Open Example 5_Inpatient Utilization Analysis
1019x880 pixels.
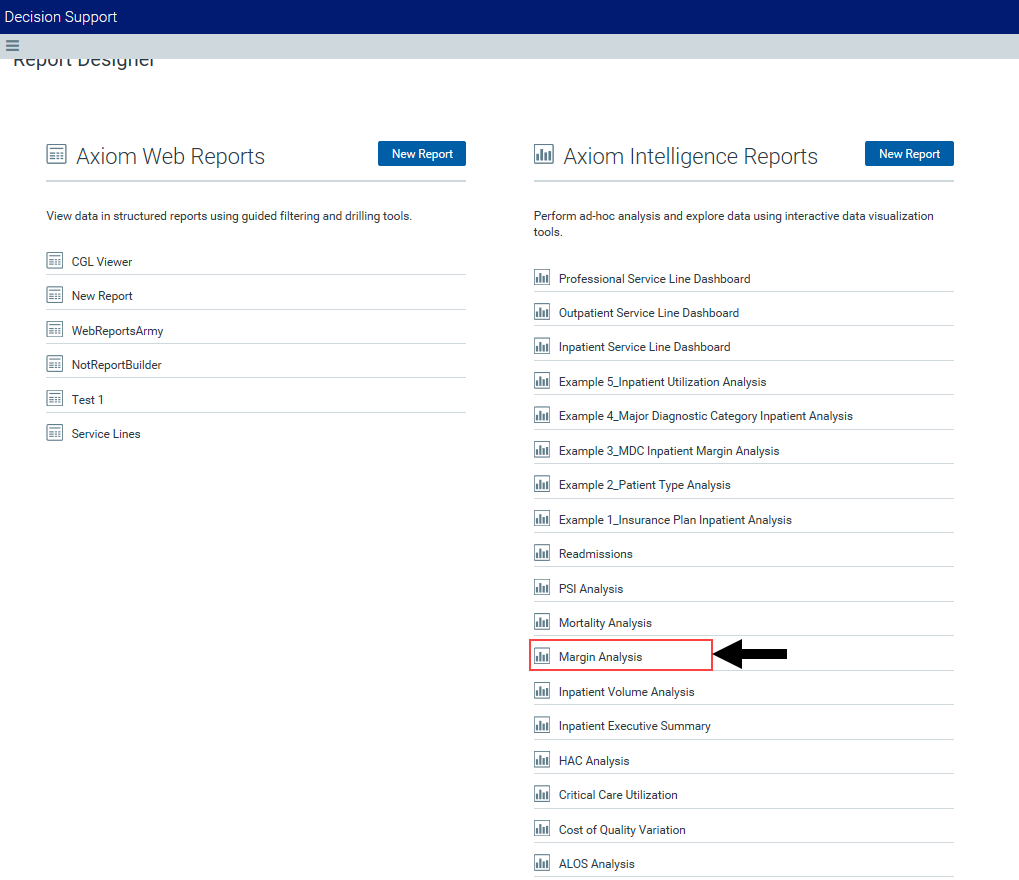tap(663, 382)
